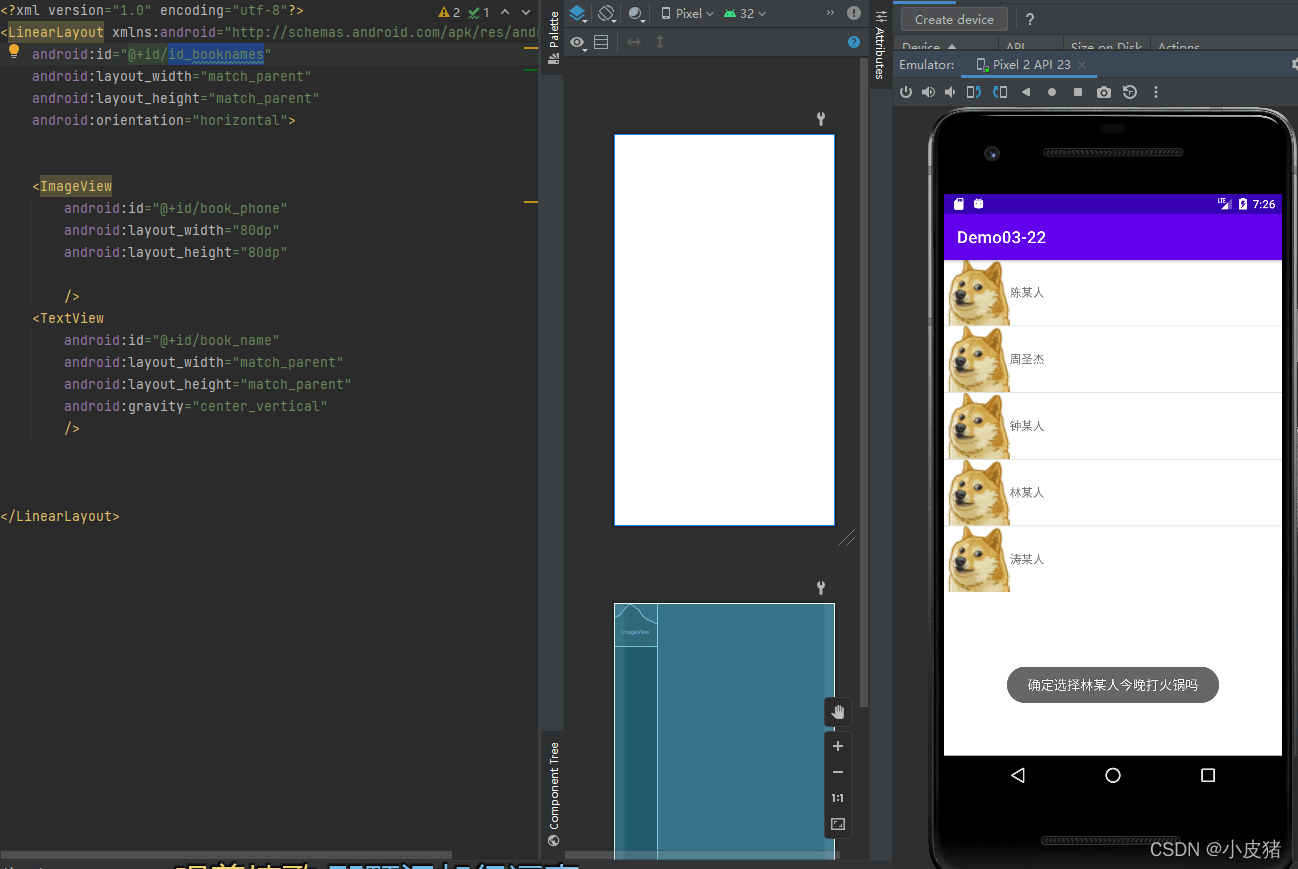Toggle view options eye icon
The width and height of the screenshot is (1298, 869).
(578, 42)
